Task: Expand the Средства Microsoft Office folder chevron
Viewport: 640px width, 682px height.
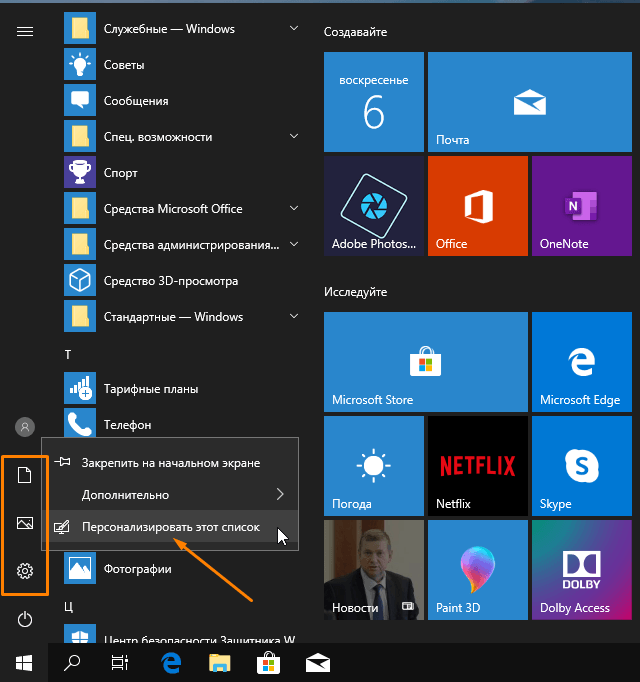Action: (x=294, y=208)
